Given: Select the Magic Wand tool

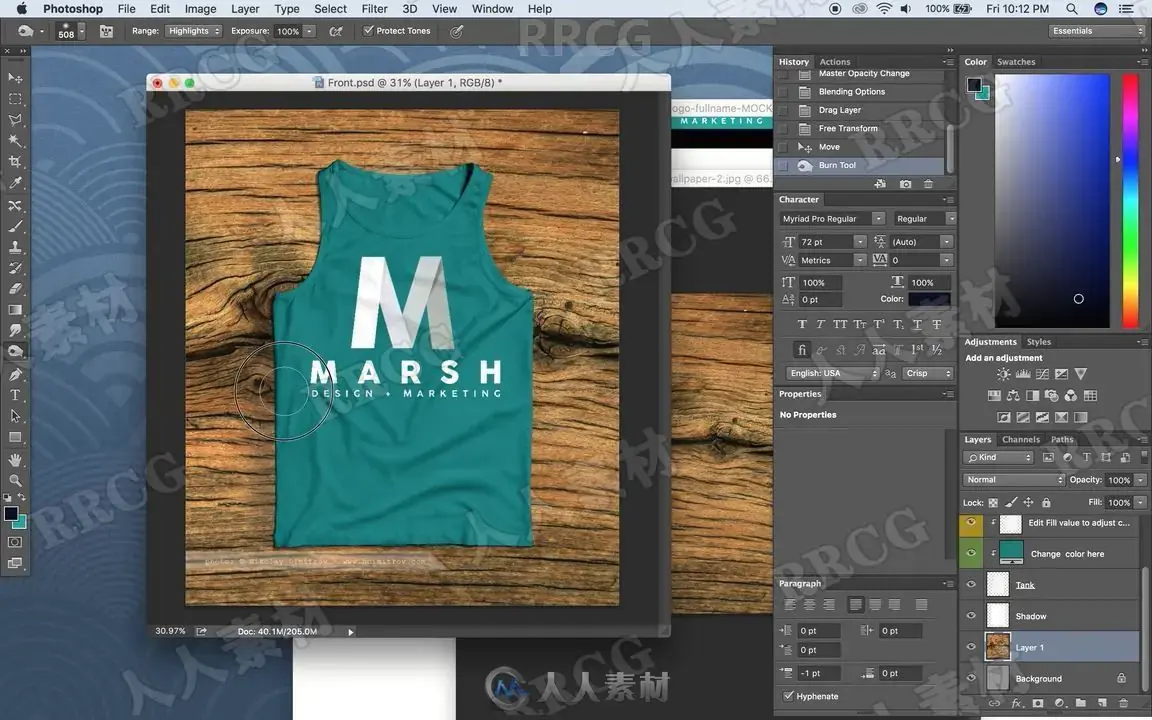Looking at the screenshot, I should pos(15,140).
